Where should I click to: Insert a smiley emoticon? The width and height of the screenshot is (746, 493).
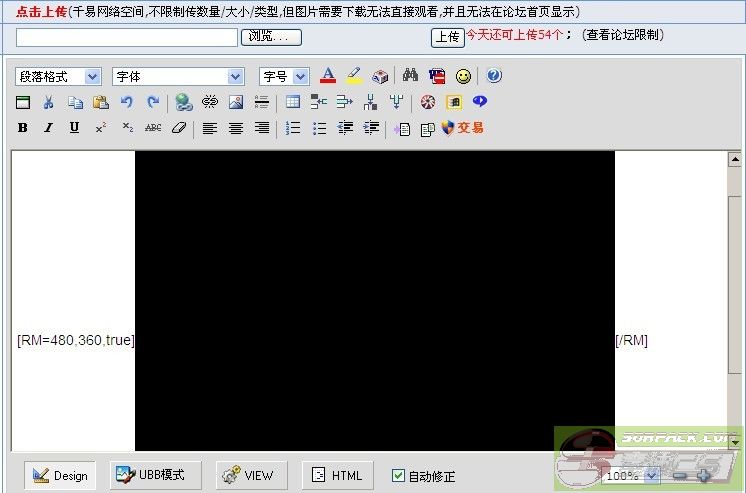463,76
